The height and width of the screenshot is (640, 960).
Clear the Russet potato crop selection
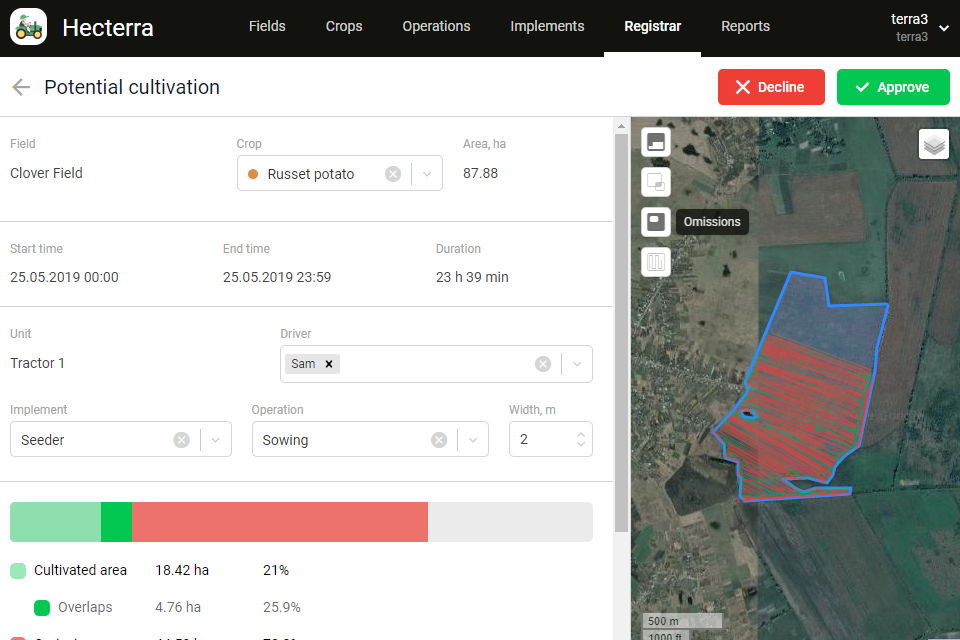pyautogui.click(x=393, y=174)
